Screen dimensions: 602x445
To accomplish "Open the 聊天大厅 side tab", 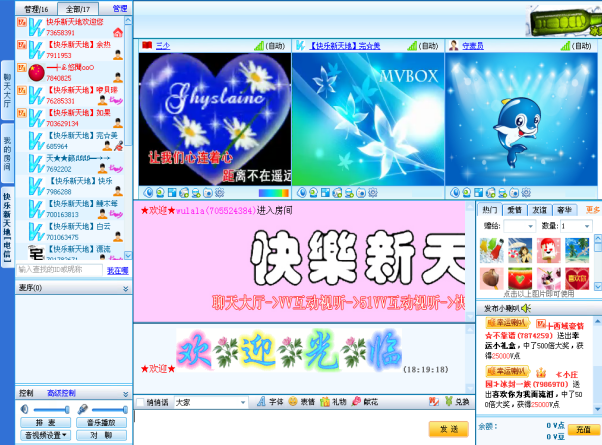I will click(7, 90).
